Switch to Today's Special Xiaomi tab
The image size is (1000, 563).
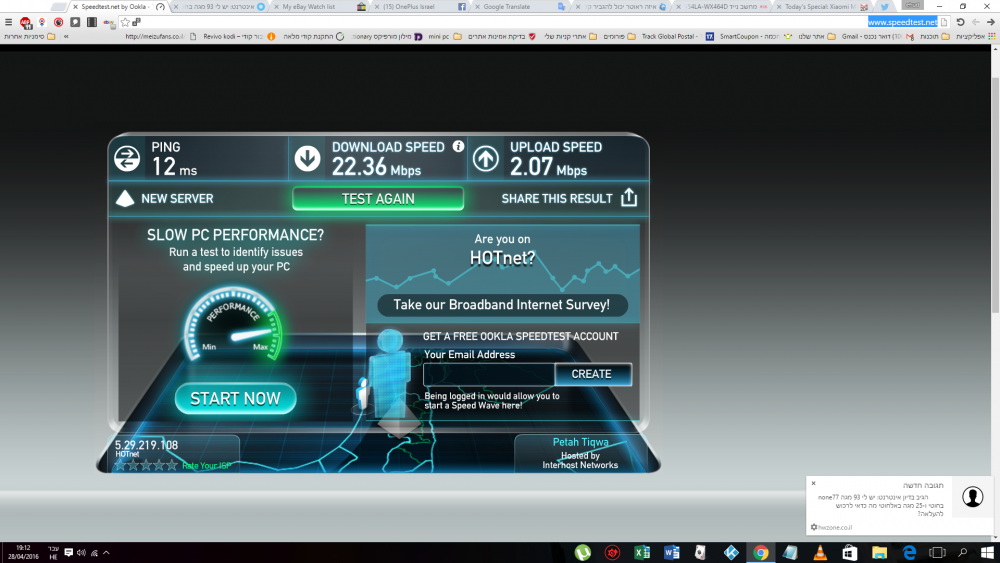click(821, 6)
